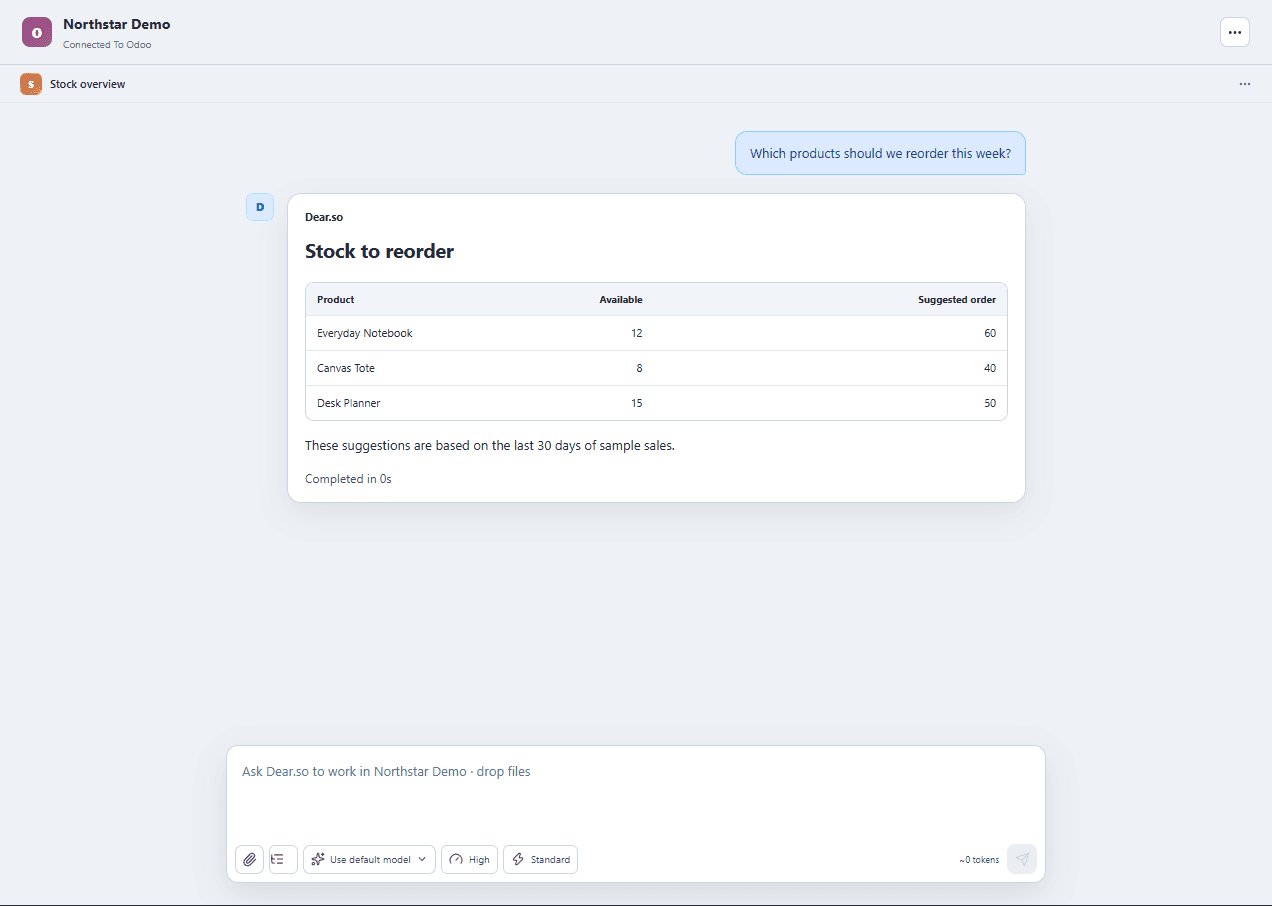The height and width of the screenshot is (906, 1272).
Task: Click the Product column header
Action: [x=336, y=299]
